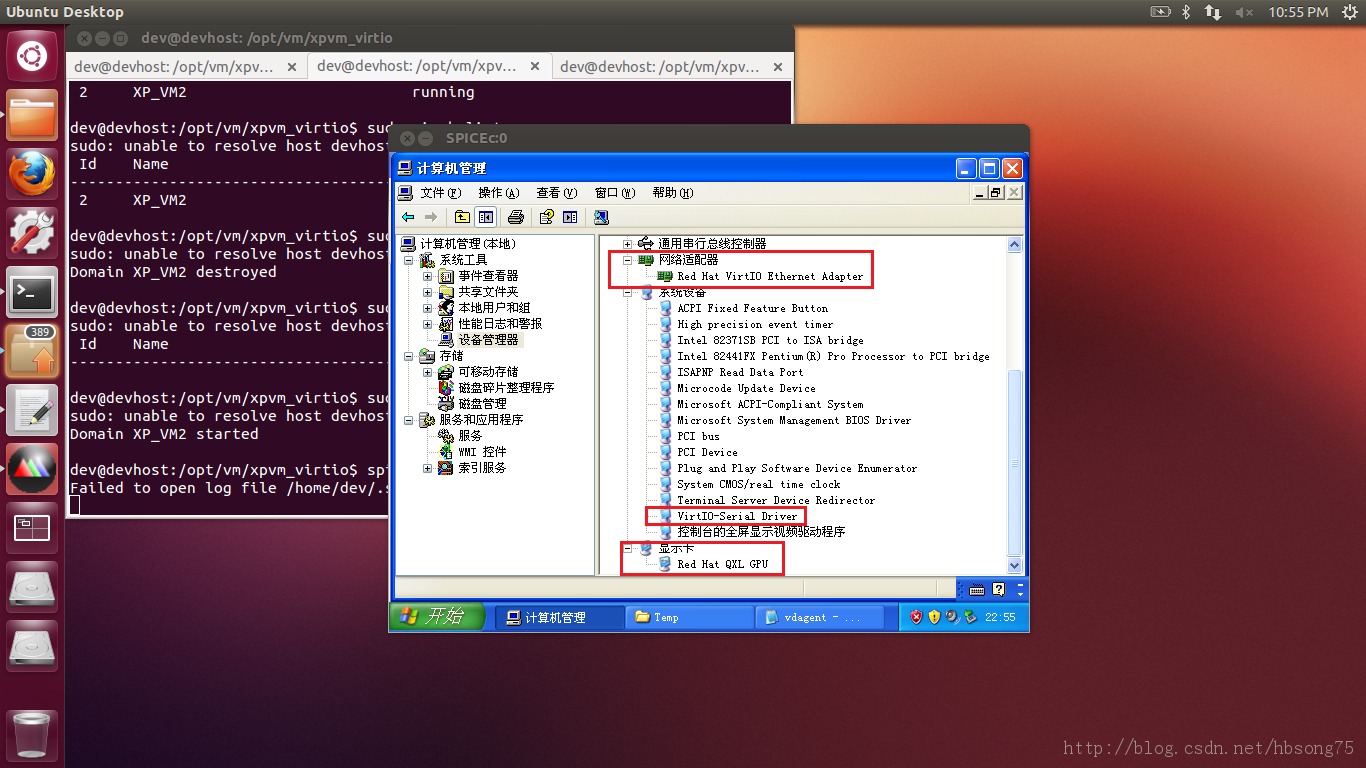Select 磁盘碎片整理程序 in the tree

506,388
